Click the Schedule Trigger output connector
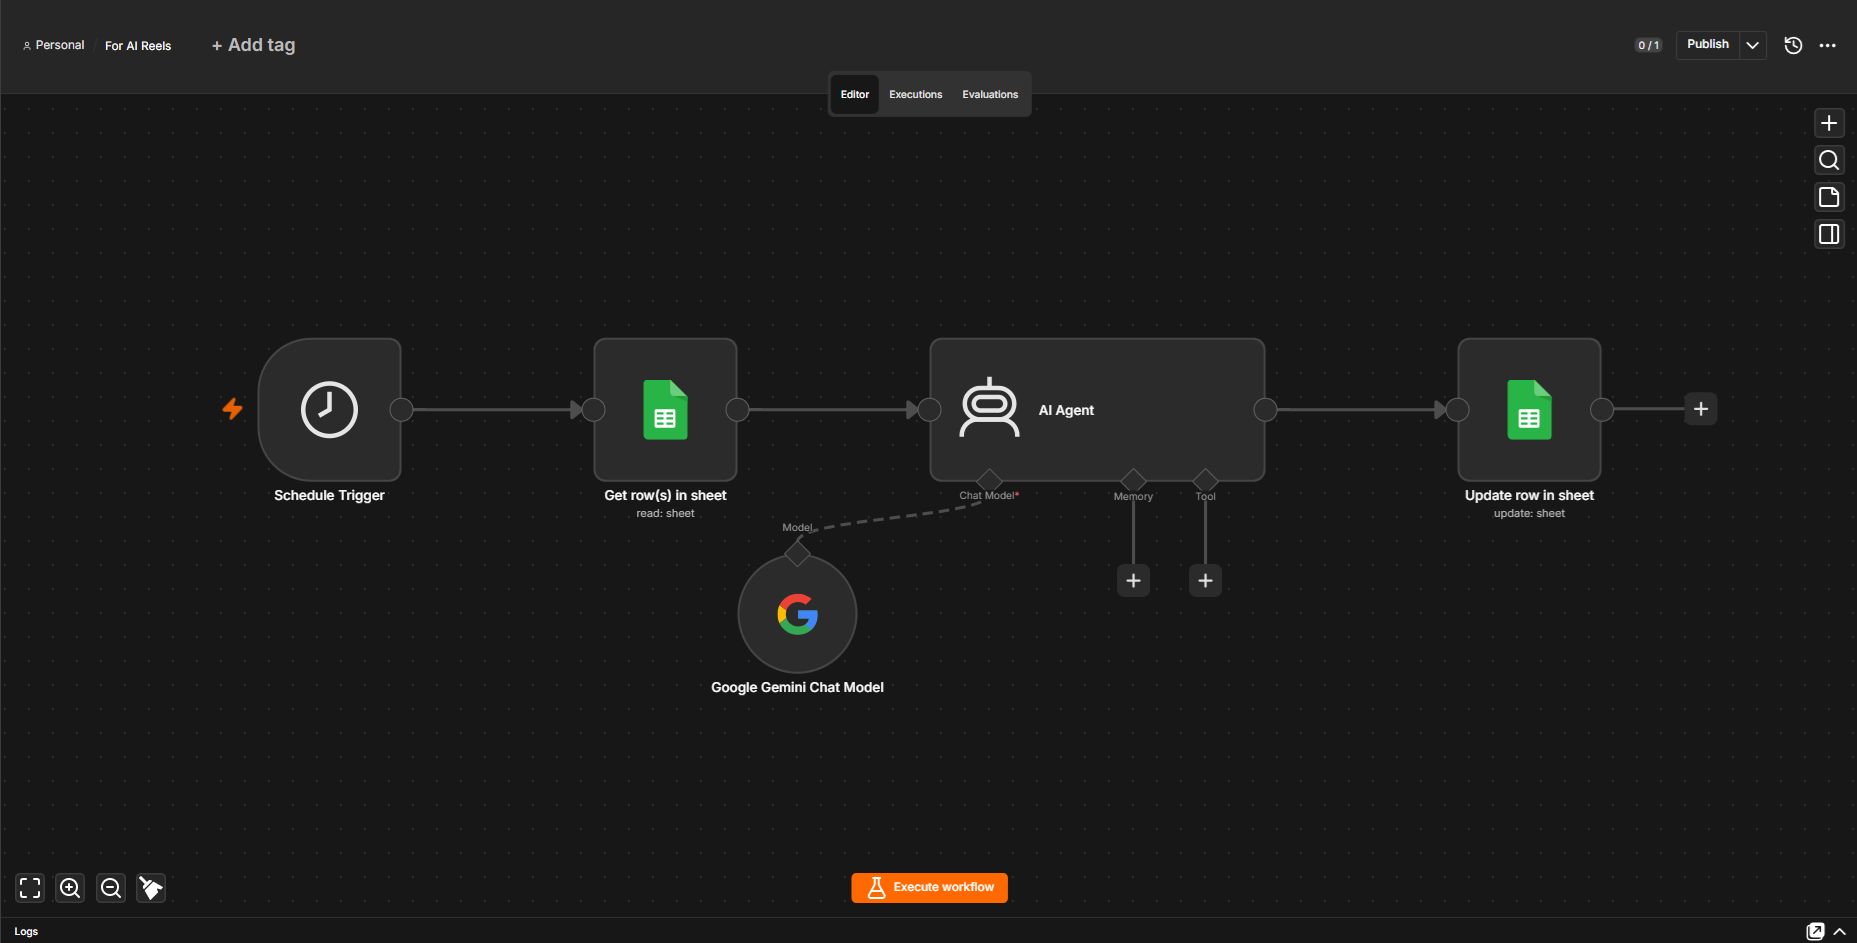 point(401,409)
